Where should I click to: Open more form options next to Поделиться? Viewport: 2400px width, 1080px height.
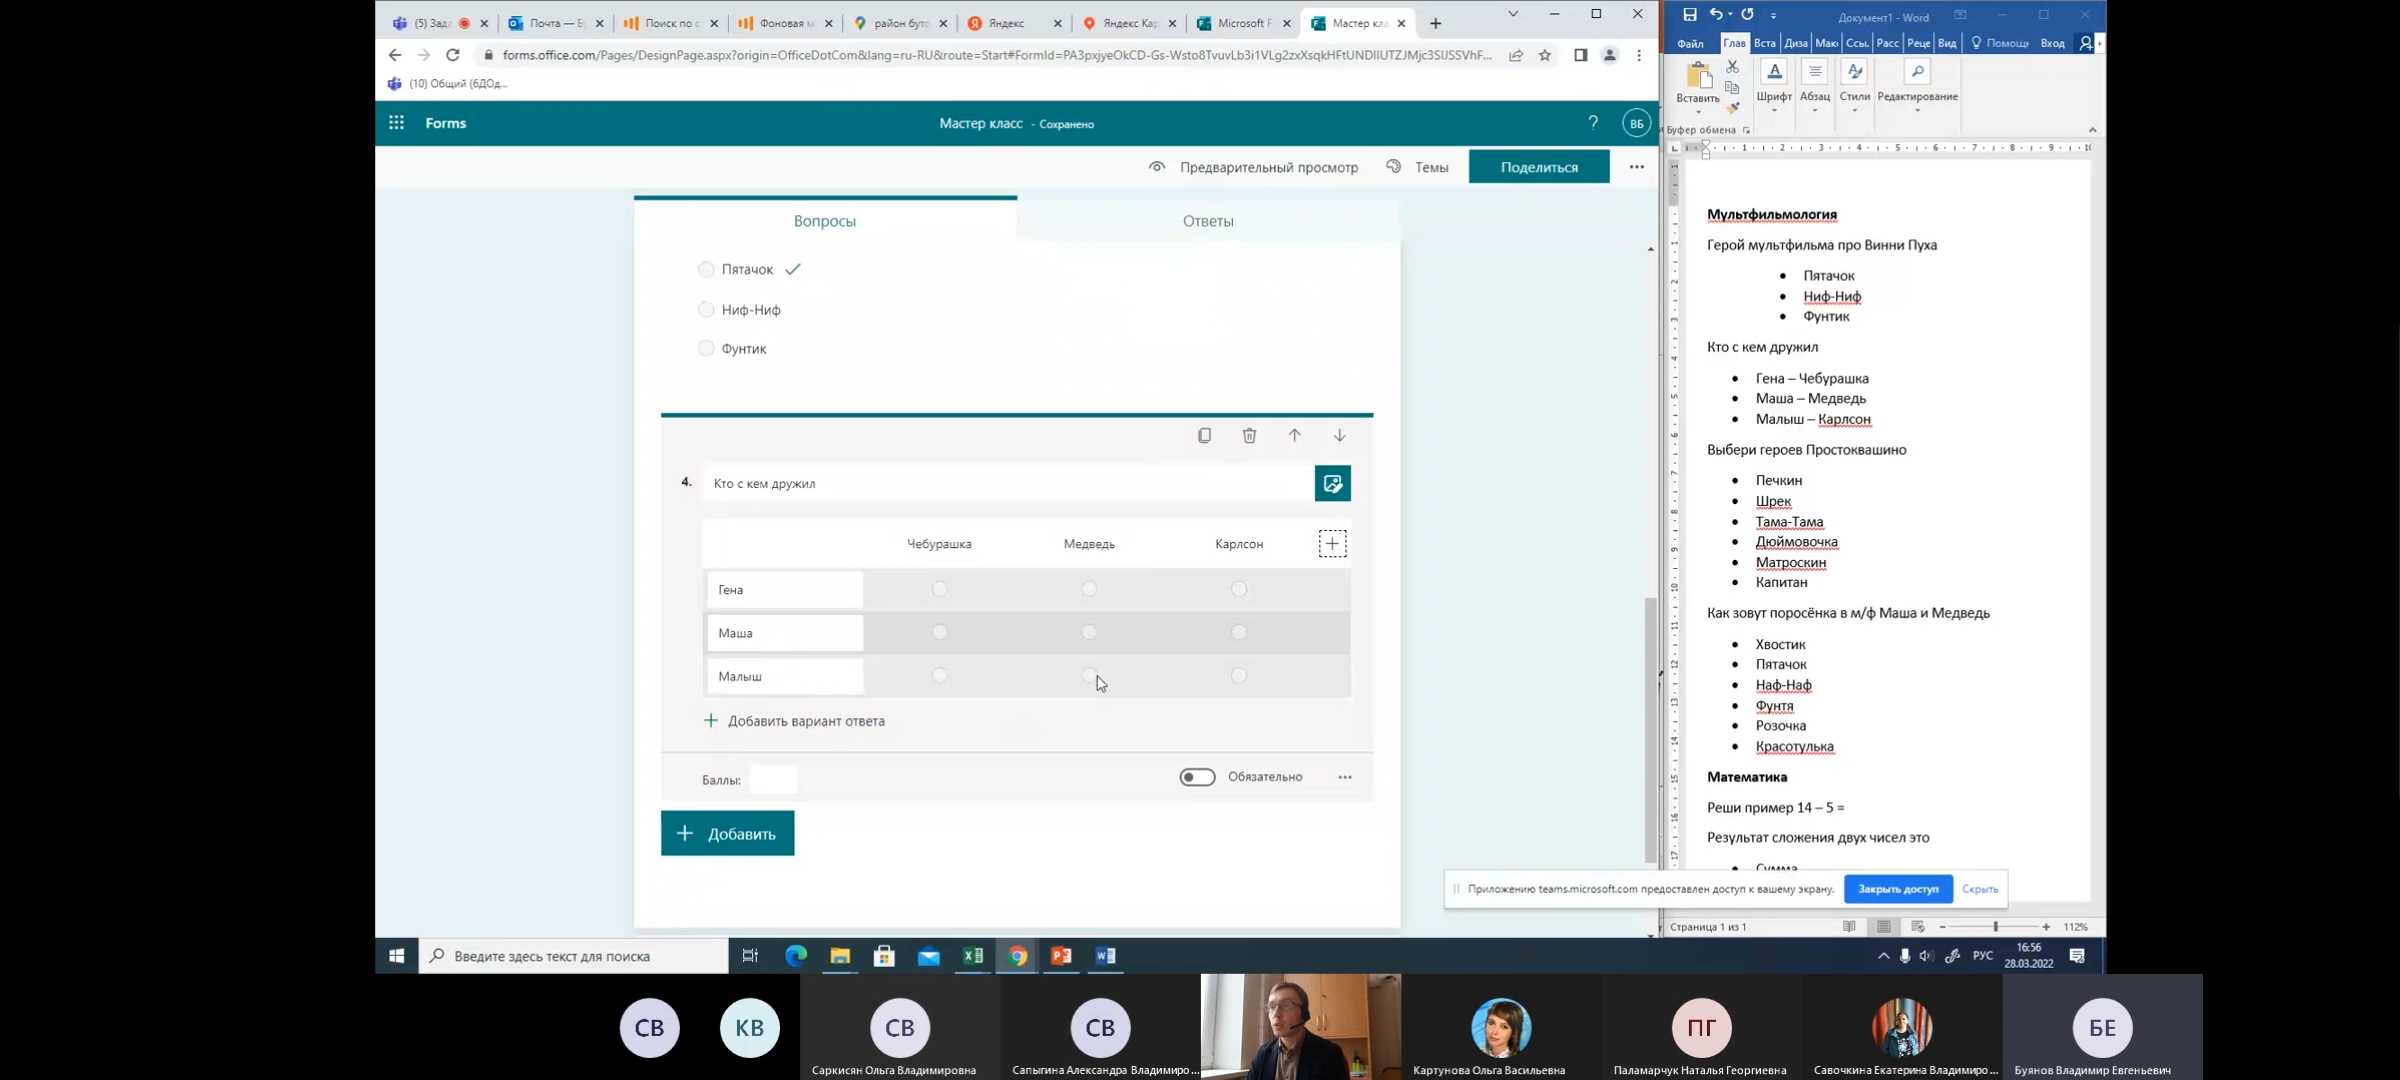point(1636,167)
